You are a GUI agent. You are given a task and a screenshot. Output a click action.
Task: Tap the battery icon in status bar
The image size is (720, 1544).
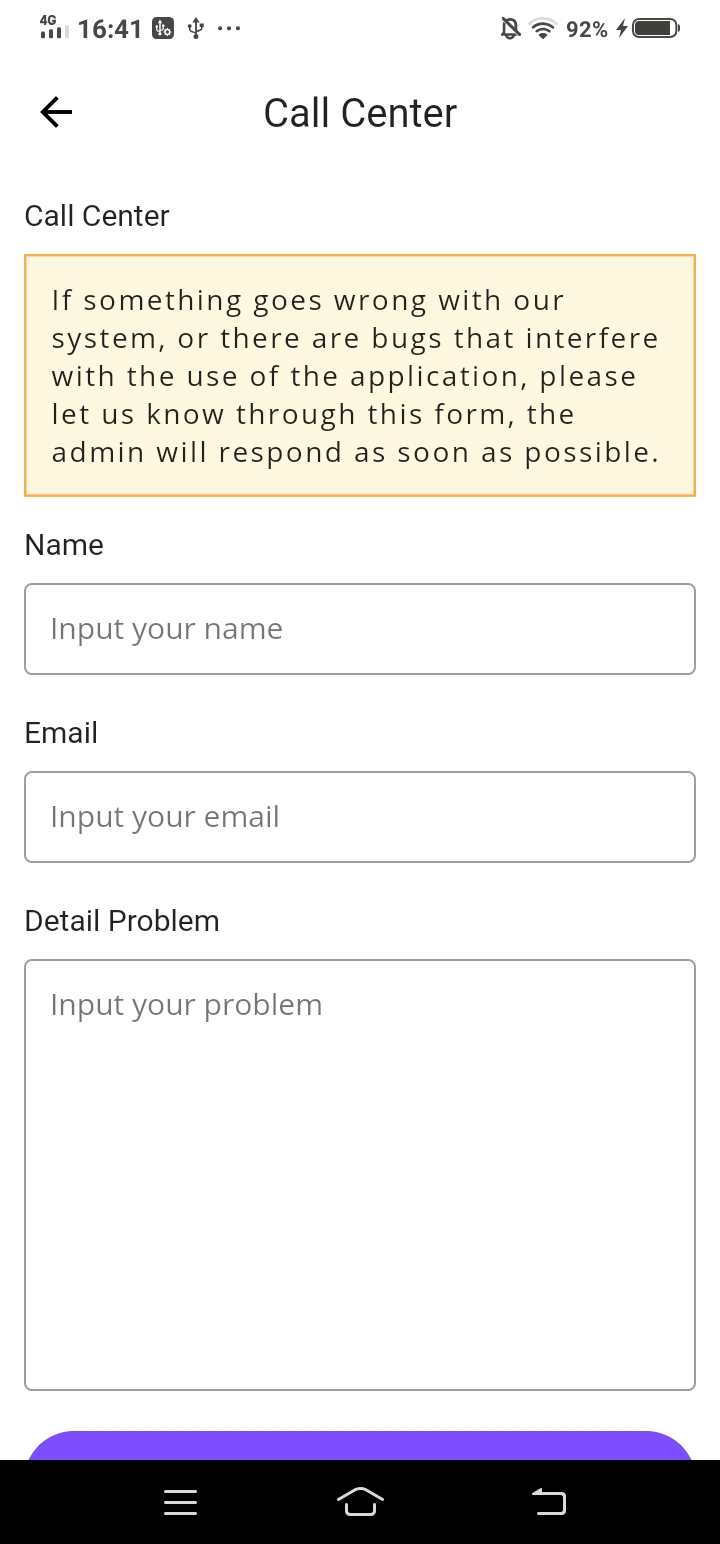[656, 29]
